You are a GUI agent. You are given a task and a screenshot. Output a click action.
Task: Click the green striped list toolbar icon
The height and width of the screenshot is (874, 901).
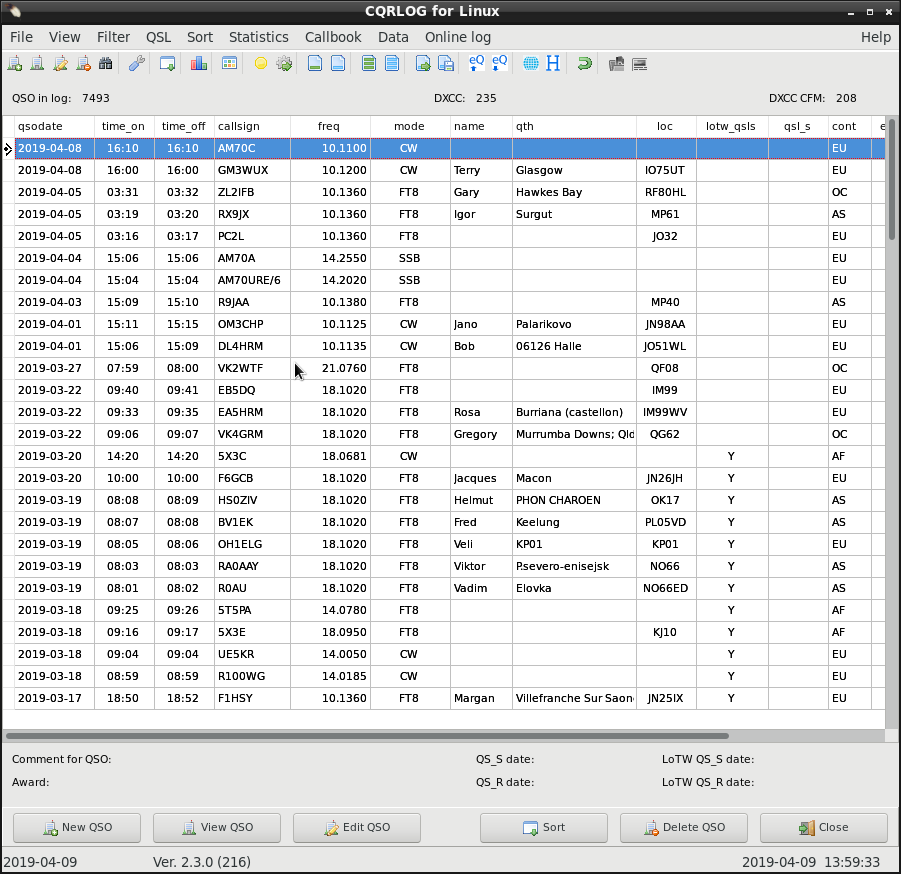[369, 63]
